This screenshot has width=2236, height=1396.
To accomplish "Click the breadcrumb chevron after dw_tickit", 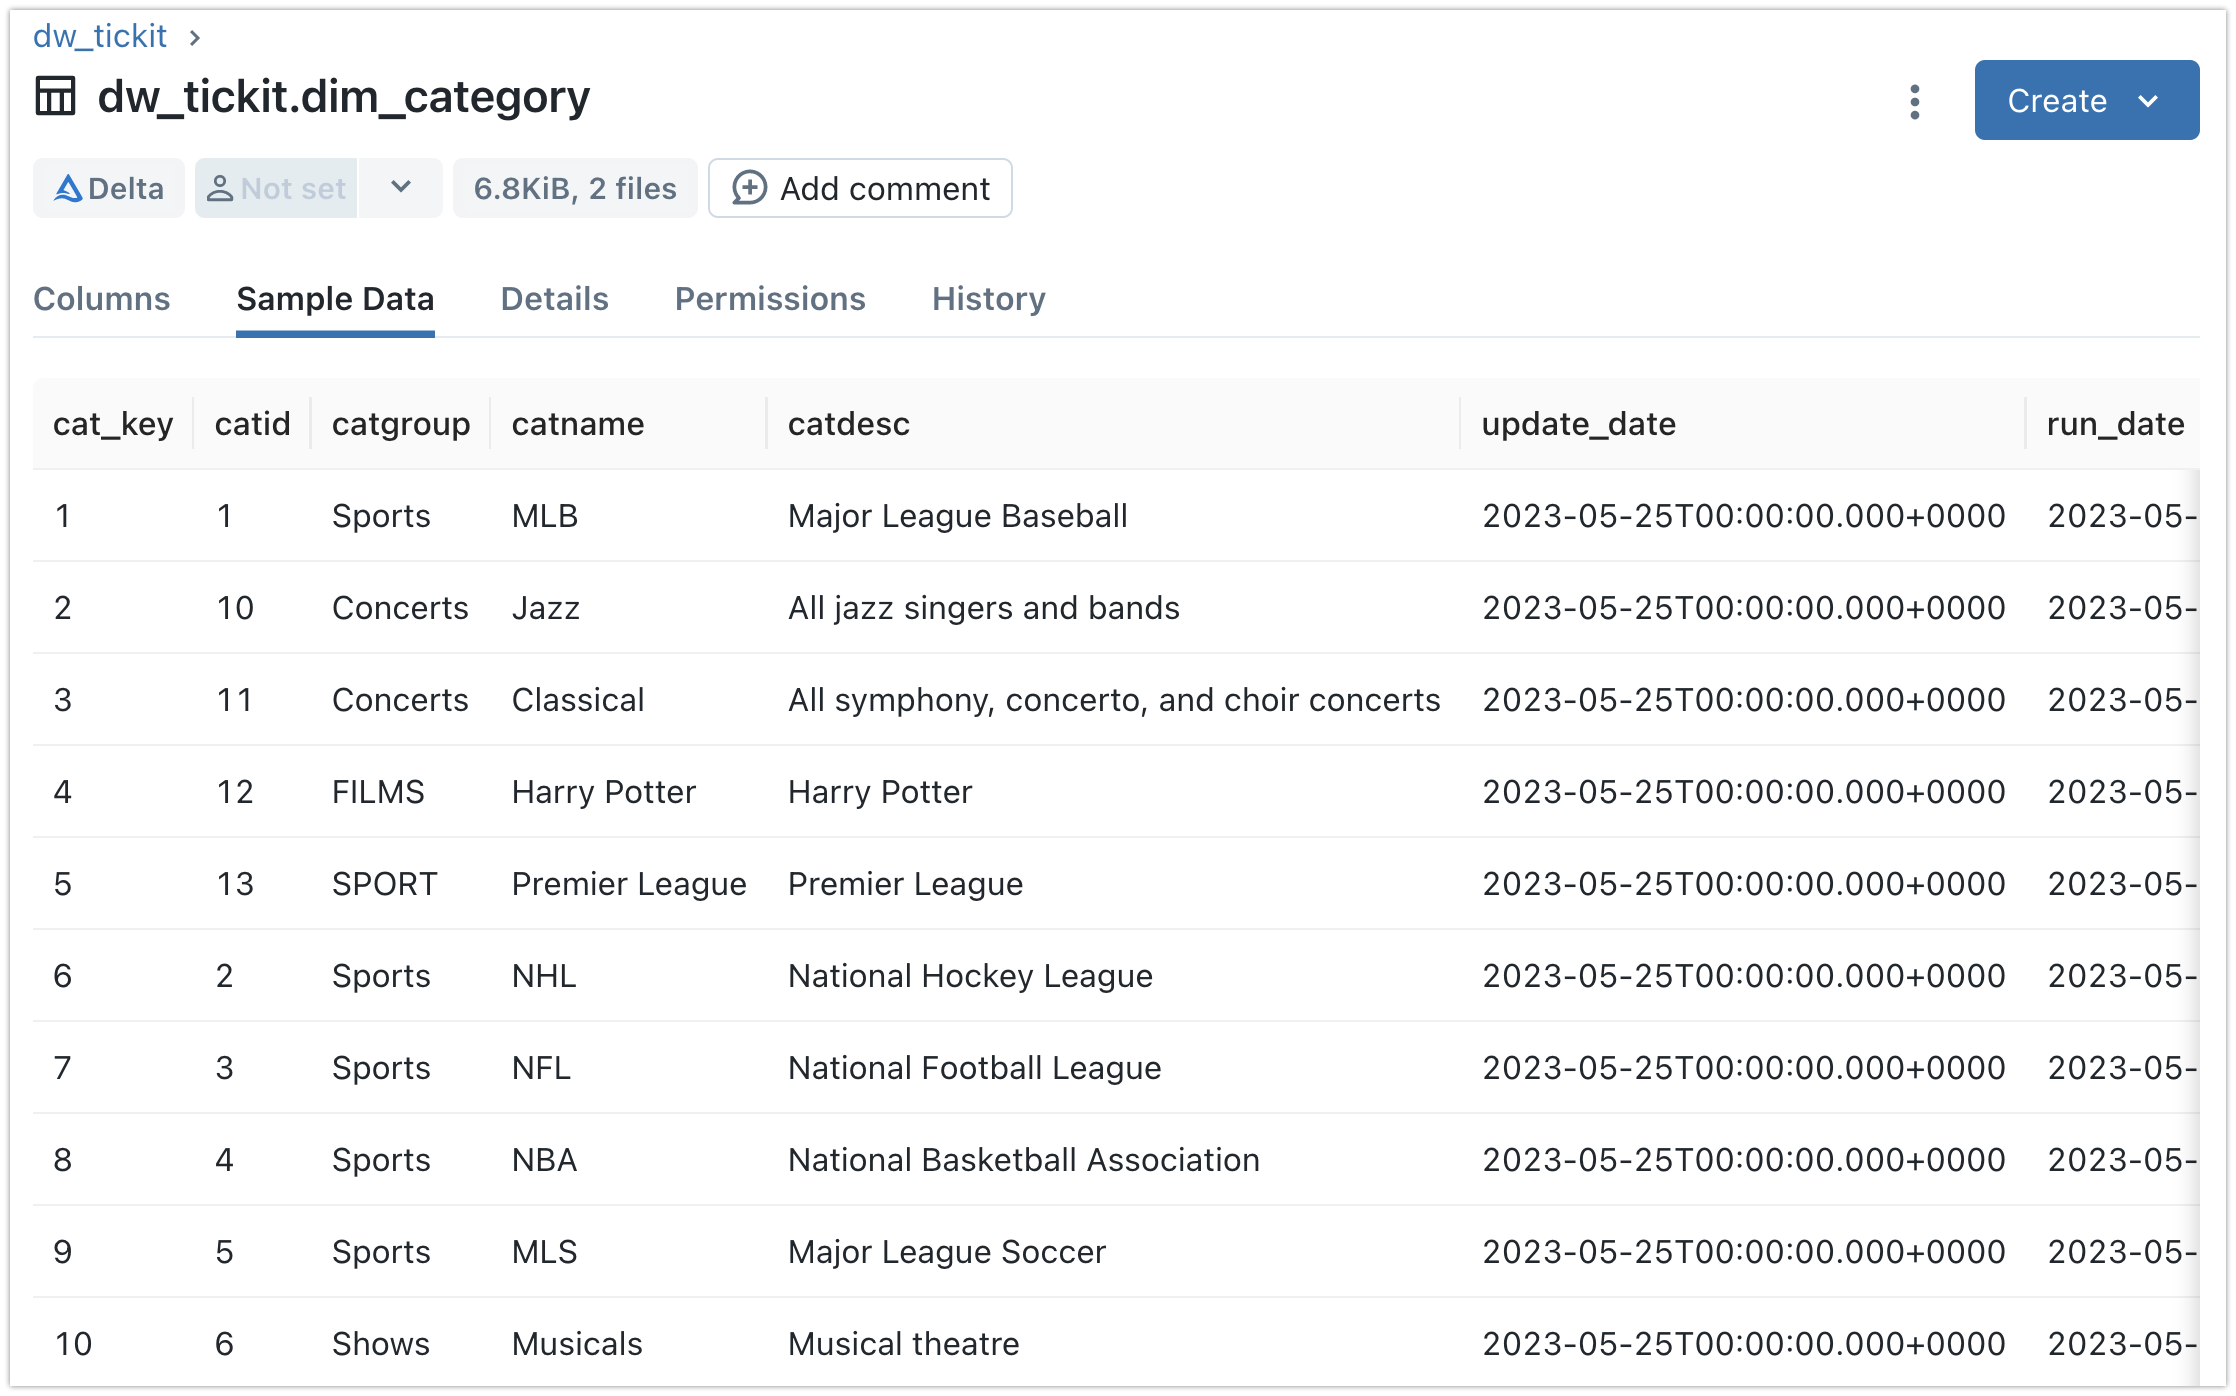I will coord(195,37).
